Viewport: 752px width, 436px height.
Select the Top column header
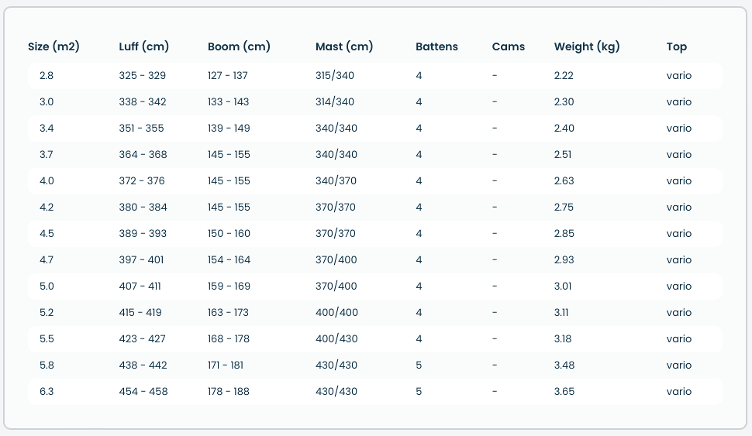click(677, 47)
